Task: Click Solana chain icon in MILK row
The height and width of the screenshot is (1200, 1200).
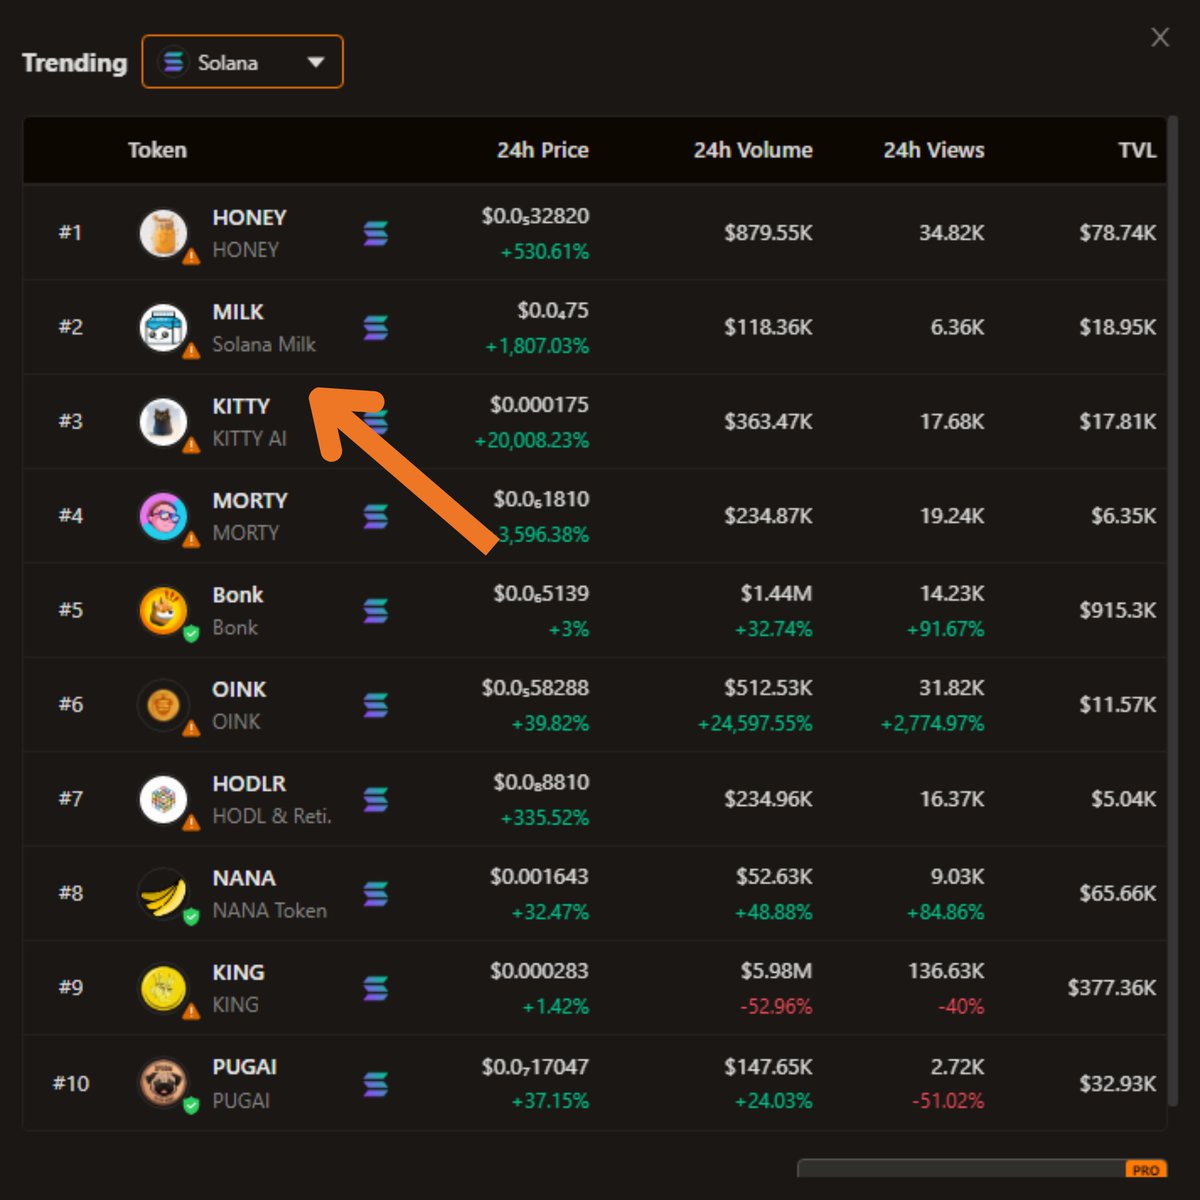Action: click(x=376, y=327)
